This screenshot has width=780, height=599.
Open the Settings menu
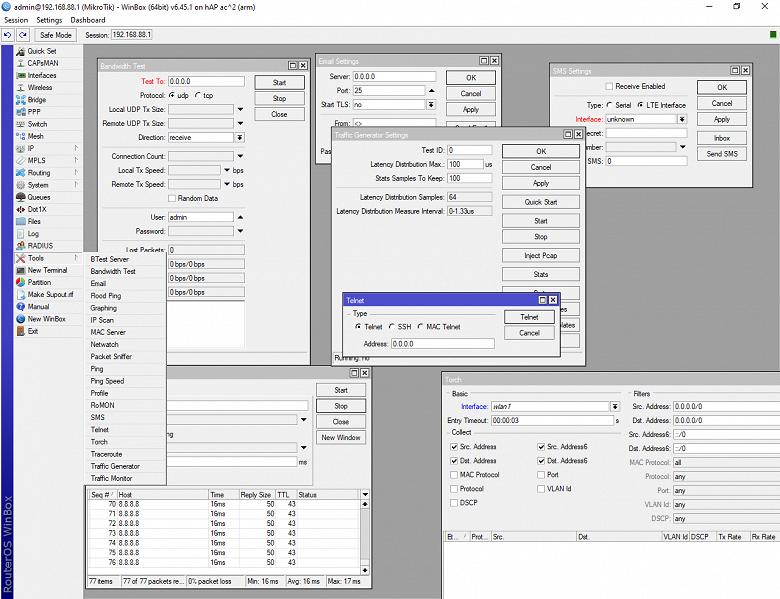[48, 20]
